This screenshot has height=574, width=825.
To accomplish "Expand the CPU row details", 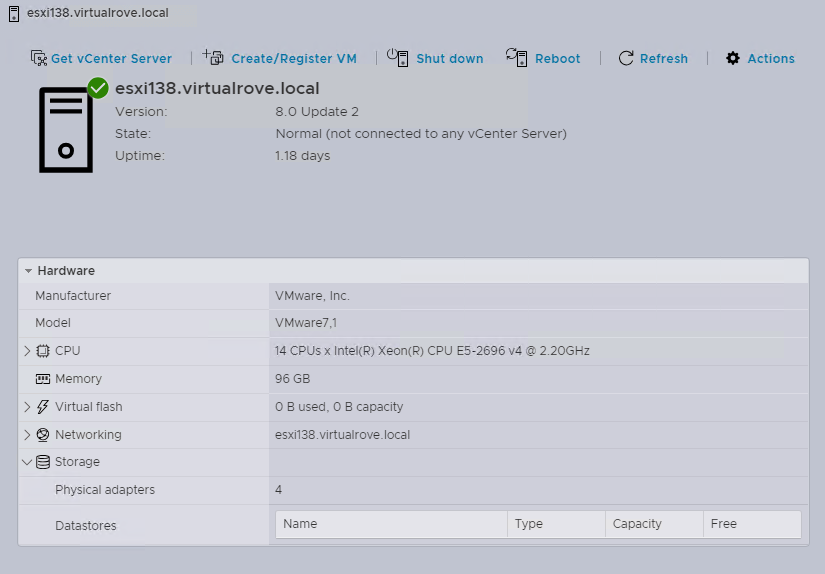I will click(27, 351).
